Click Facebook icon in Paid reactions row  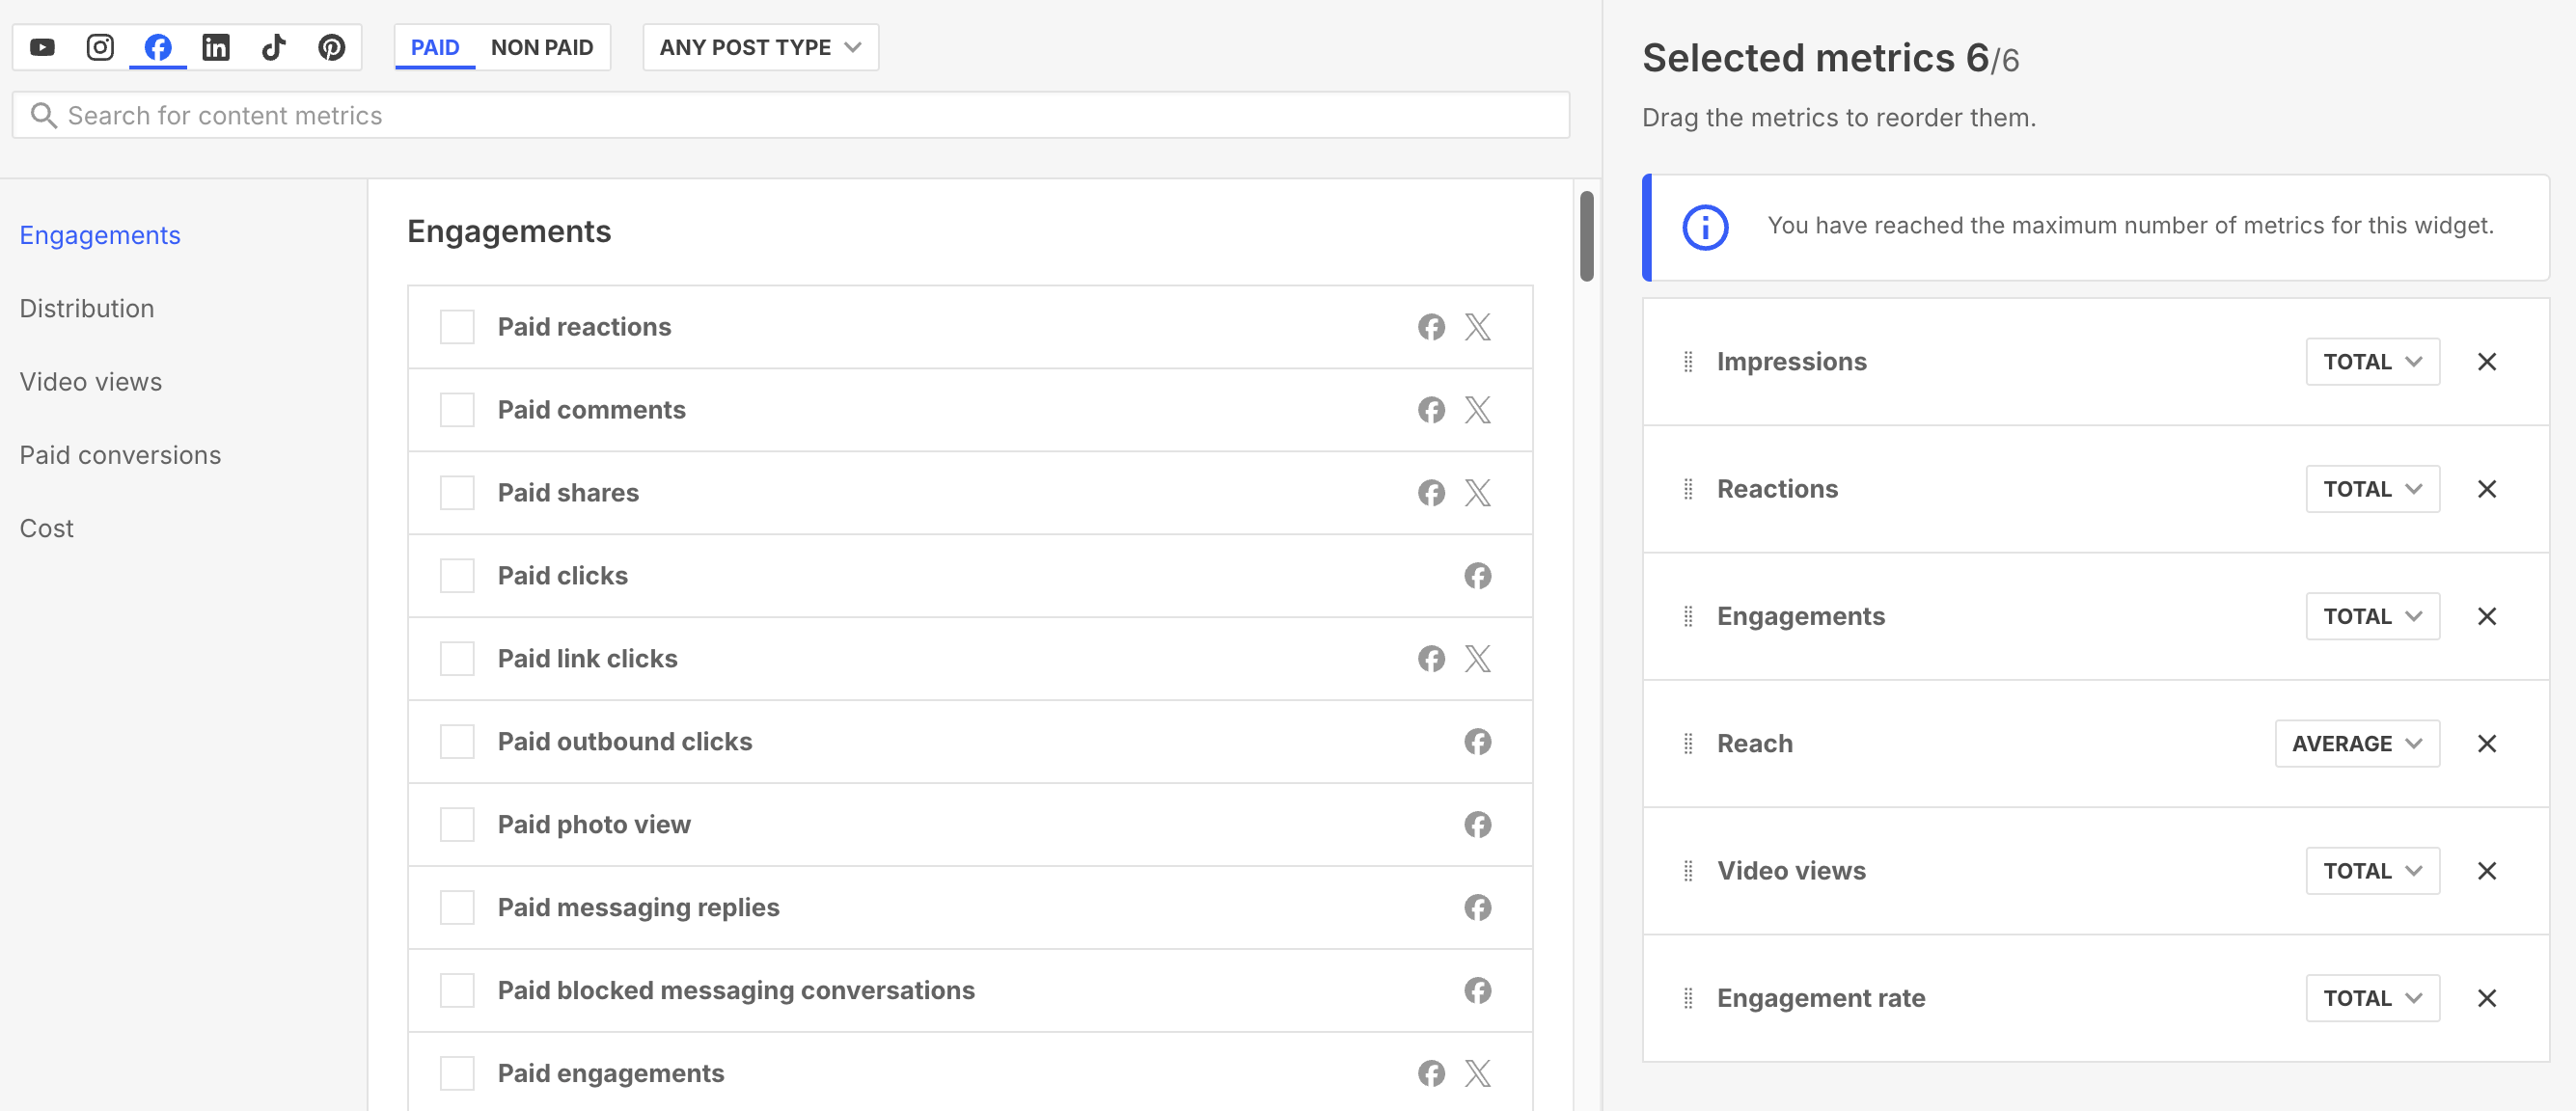tap(1431, 327)
